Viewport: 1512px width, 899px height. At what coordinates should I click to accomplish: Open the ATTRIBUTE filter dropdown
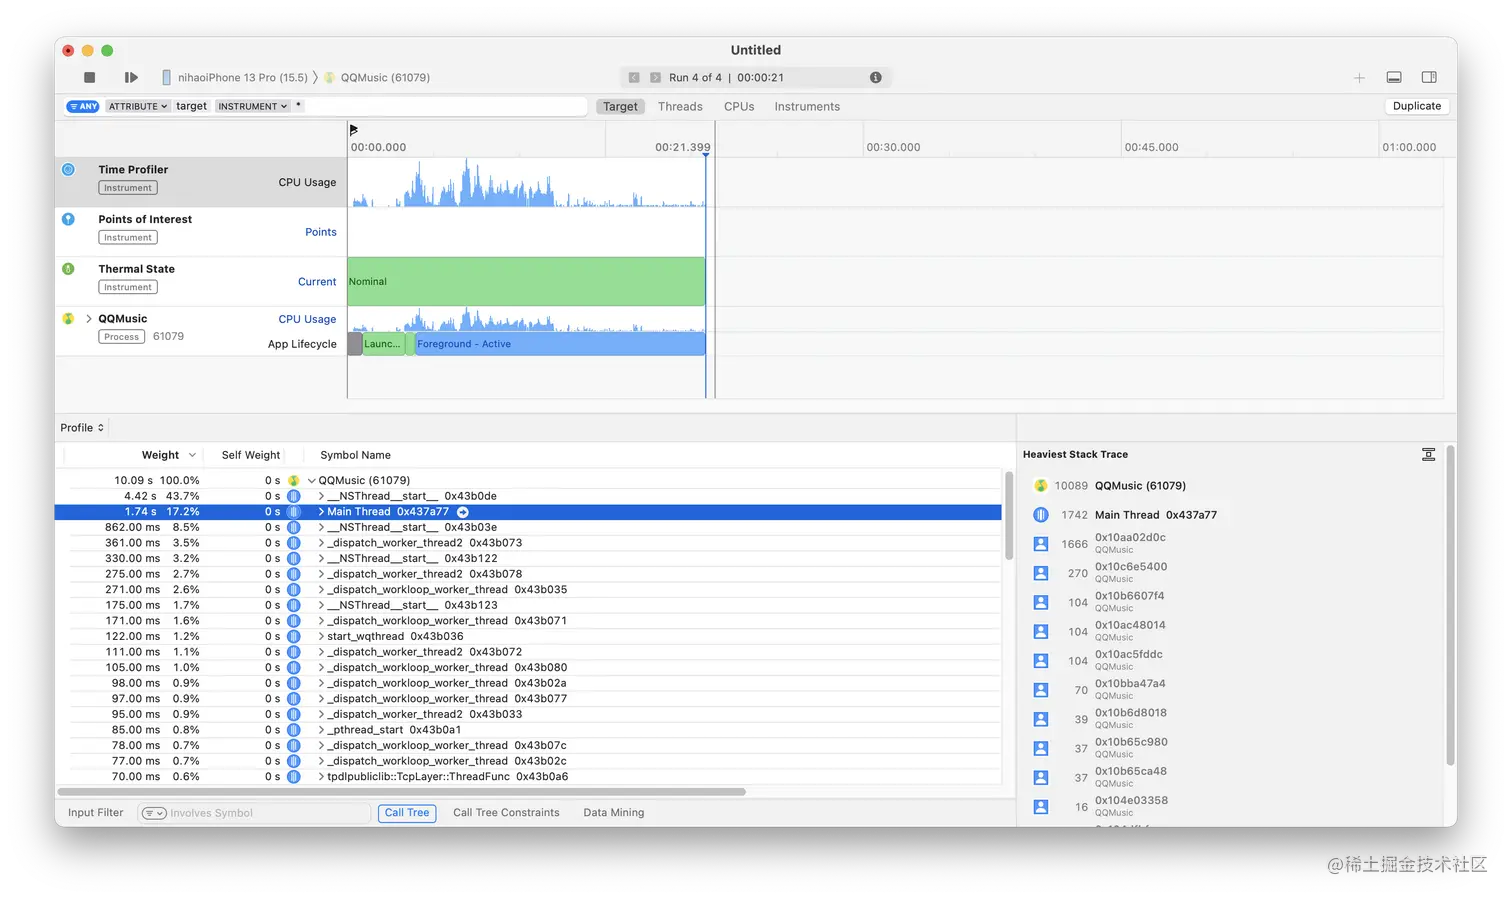(x=137, y=106)
